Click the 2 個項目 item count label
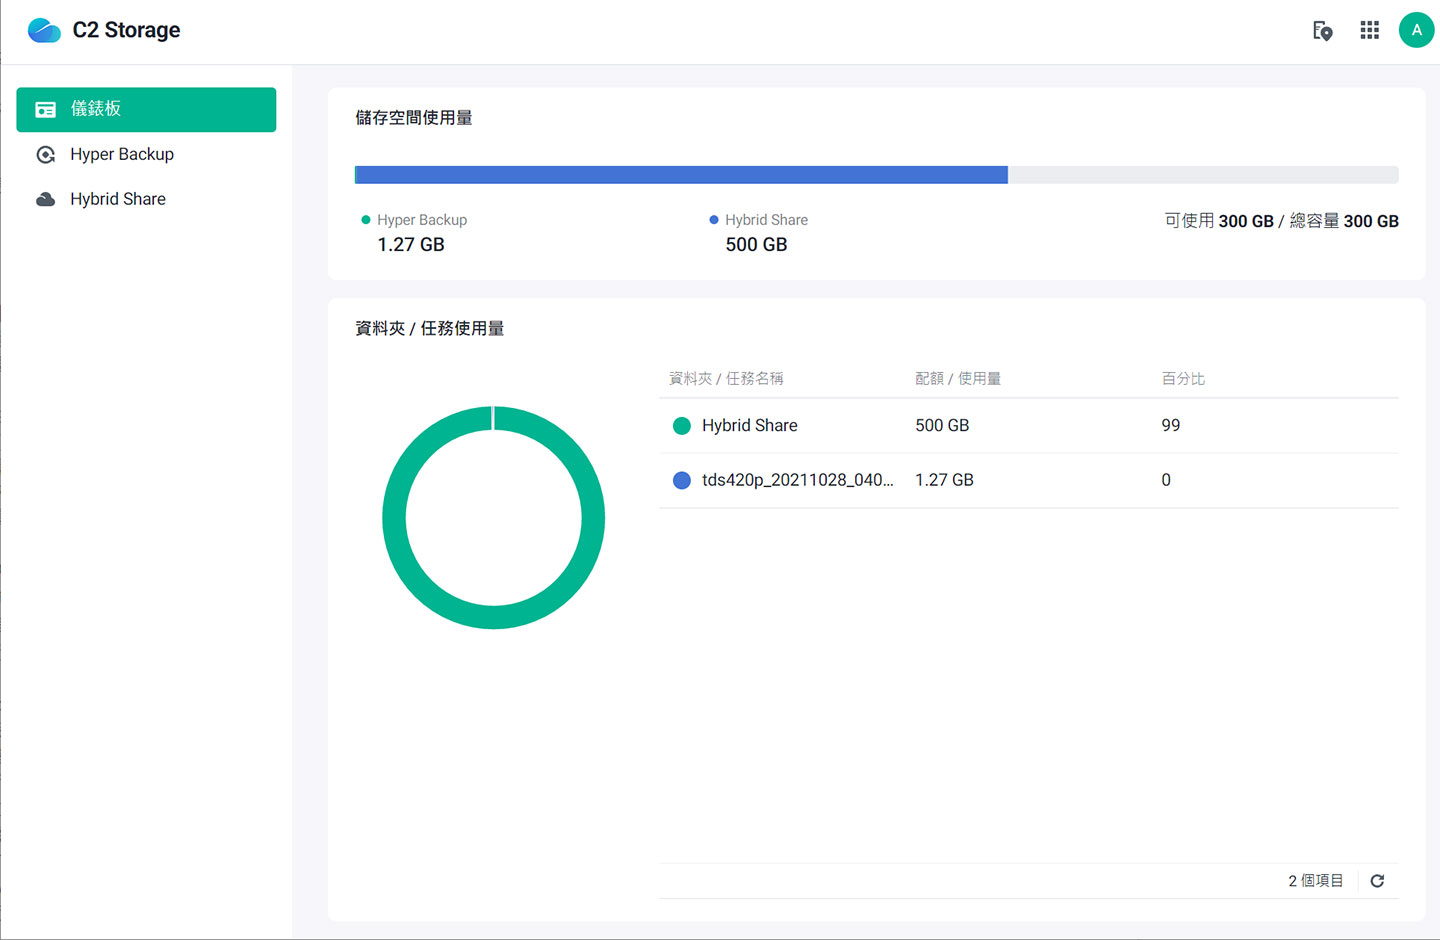This screenshot has width=1440, height=940. 1315,880
